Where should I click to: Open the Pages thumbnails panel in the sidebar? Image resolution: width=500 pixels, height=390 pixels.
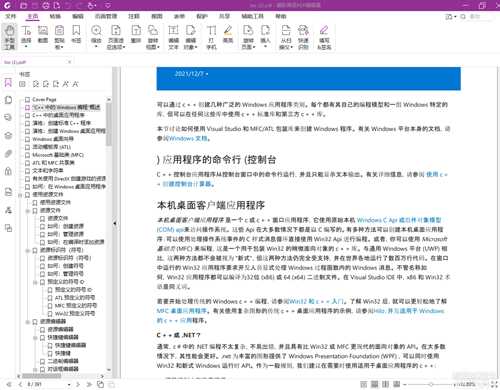tap(8, 100)
